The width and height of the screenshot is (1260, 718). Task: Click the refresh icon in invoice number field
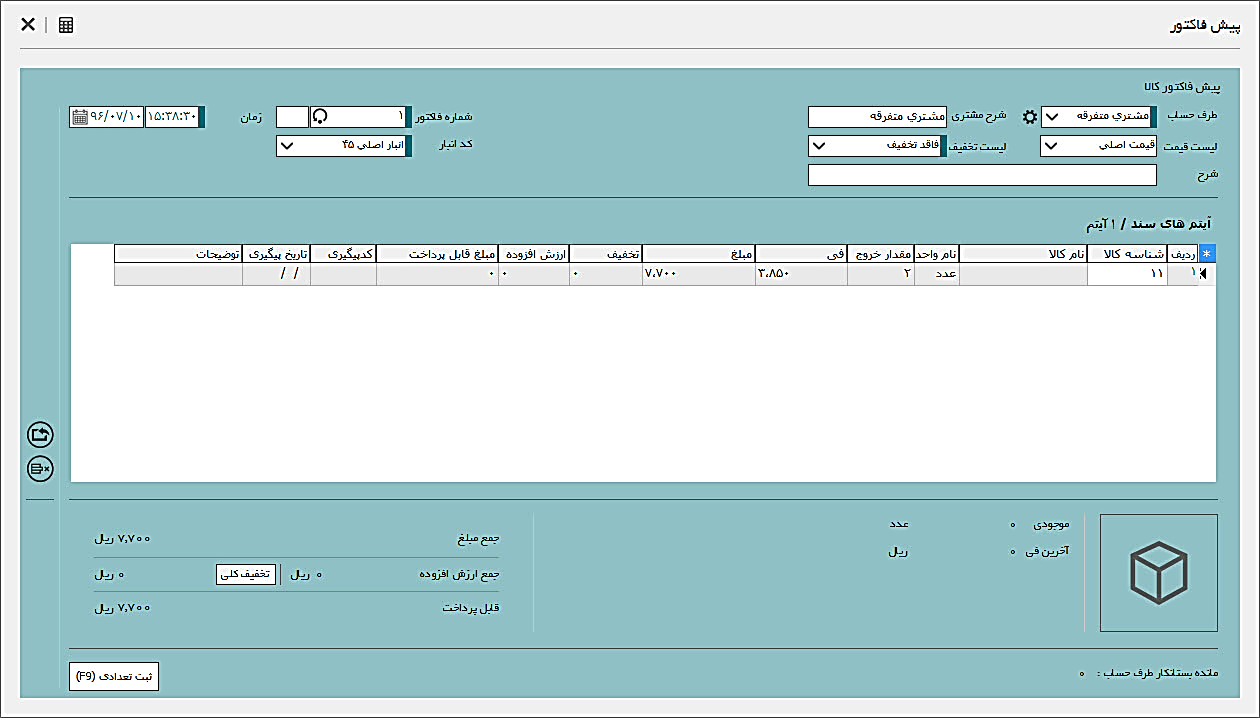(x=320, y=117)
